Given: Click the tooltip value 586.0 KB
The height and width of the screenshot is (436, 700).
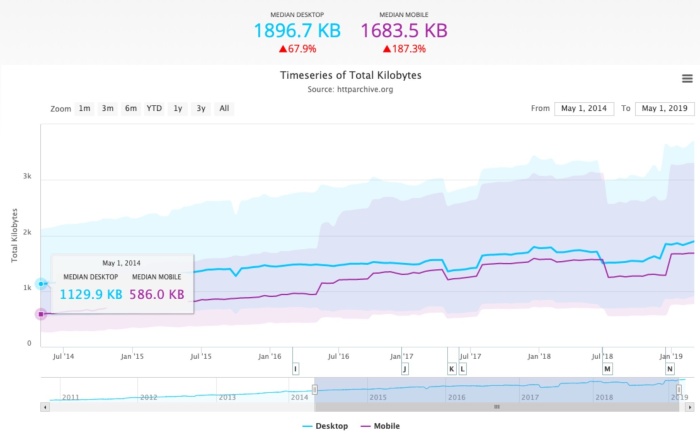Looking at the screenshot, I should pos(157,295).
